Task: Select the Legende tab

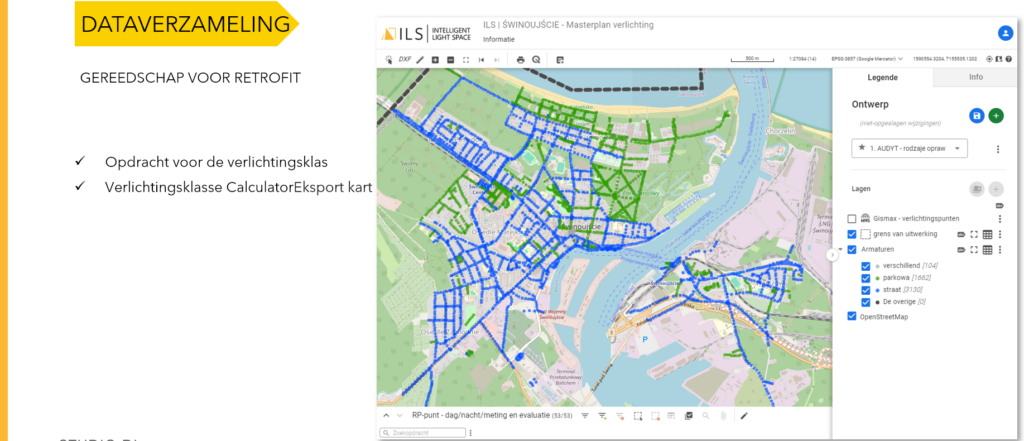Action: pos(882,77)
